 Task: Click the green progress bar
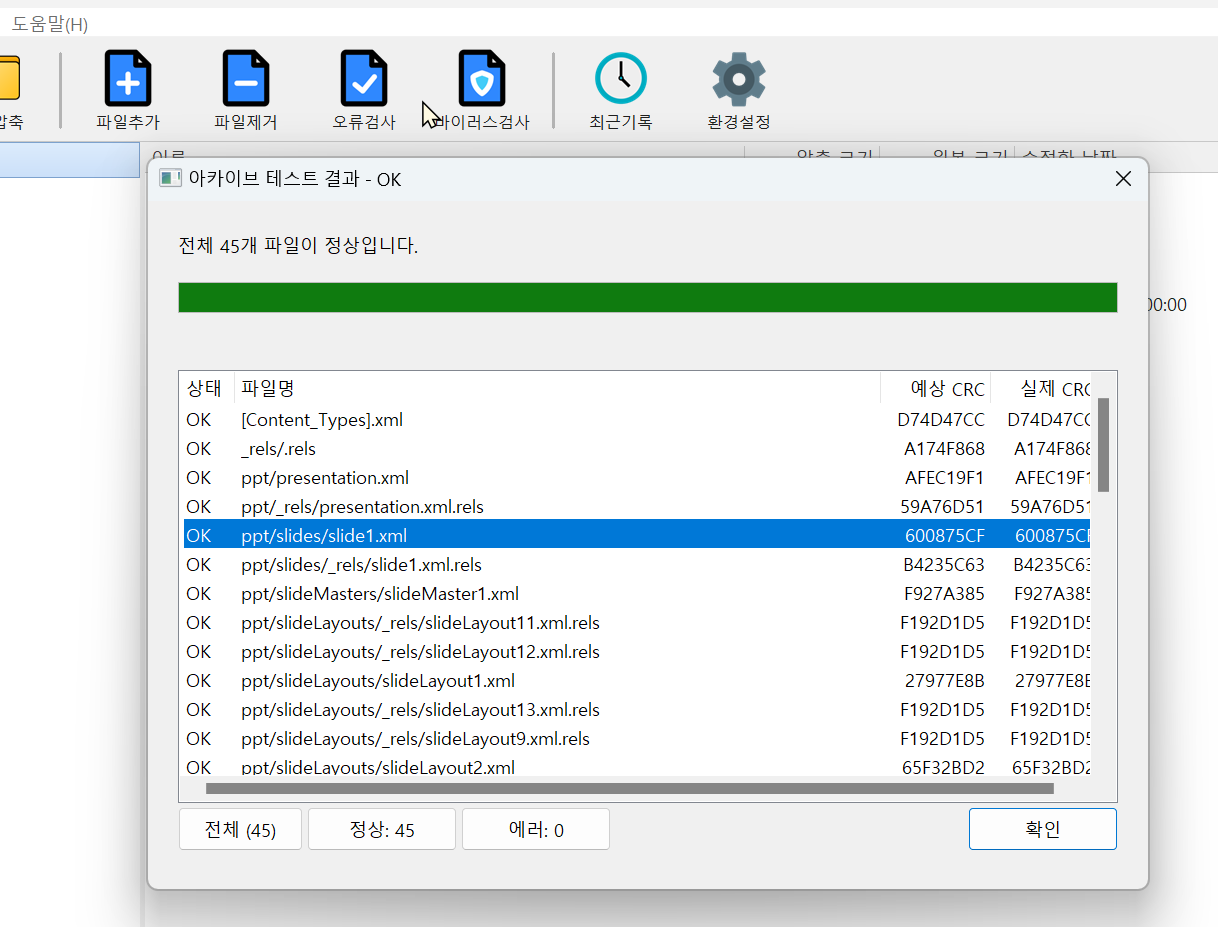[647, 297]
